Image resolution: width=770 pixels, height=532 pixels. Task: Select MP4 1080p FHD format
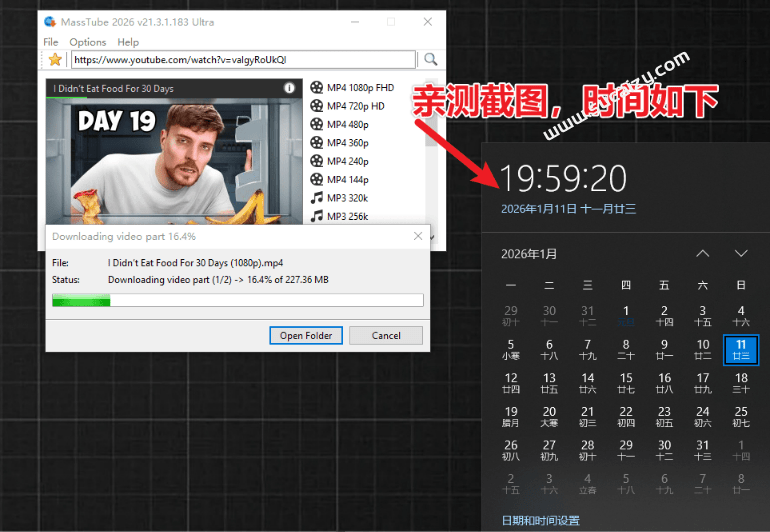(x=359, y=88)
